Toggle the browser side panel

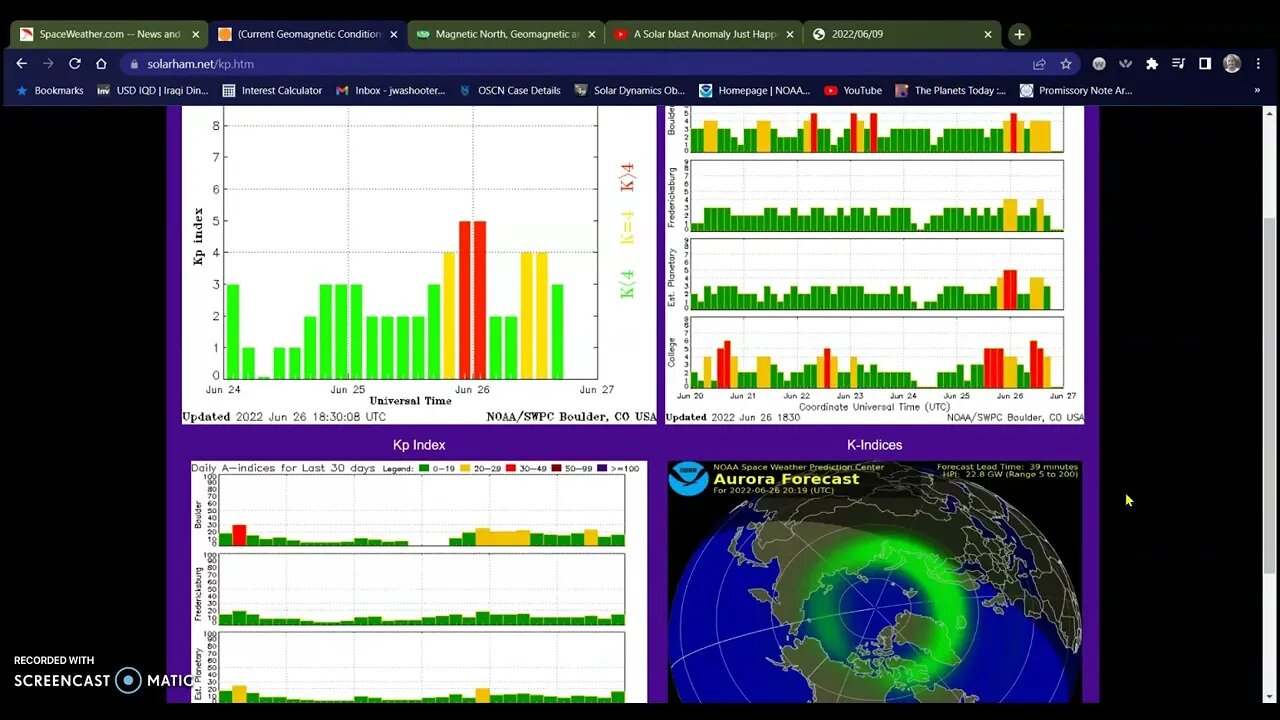(1205, 63)
